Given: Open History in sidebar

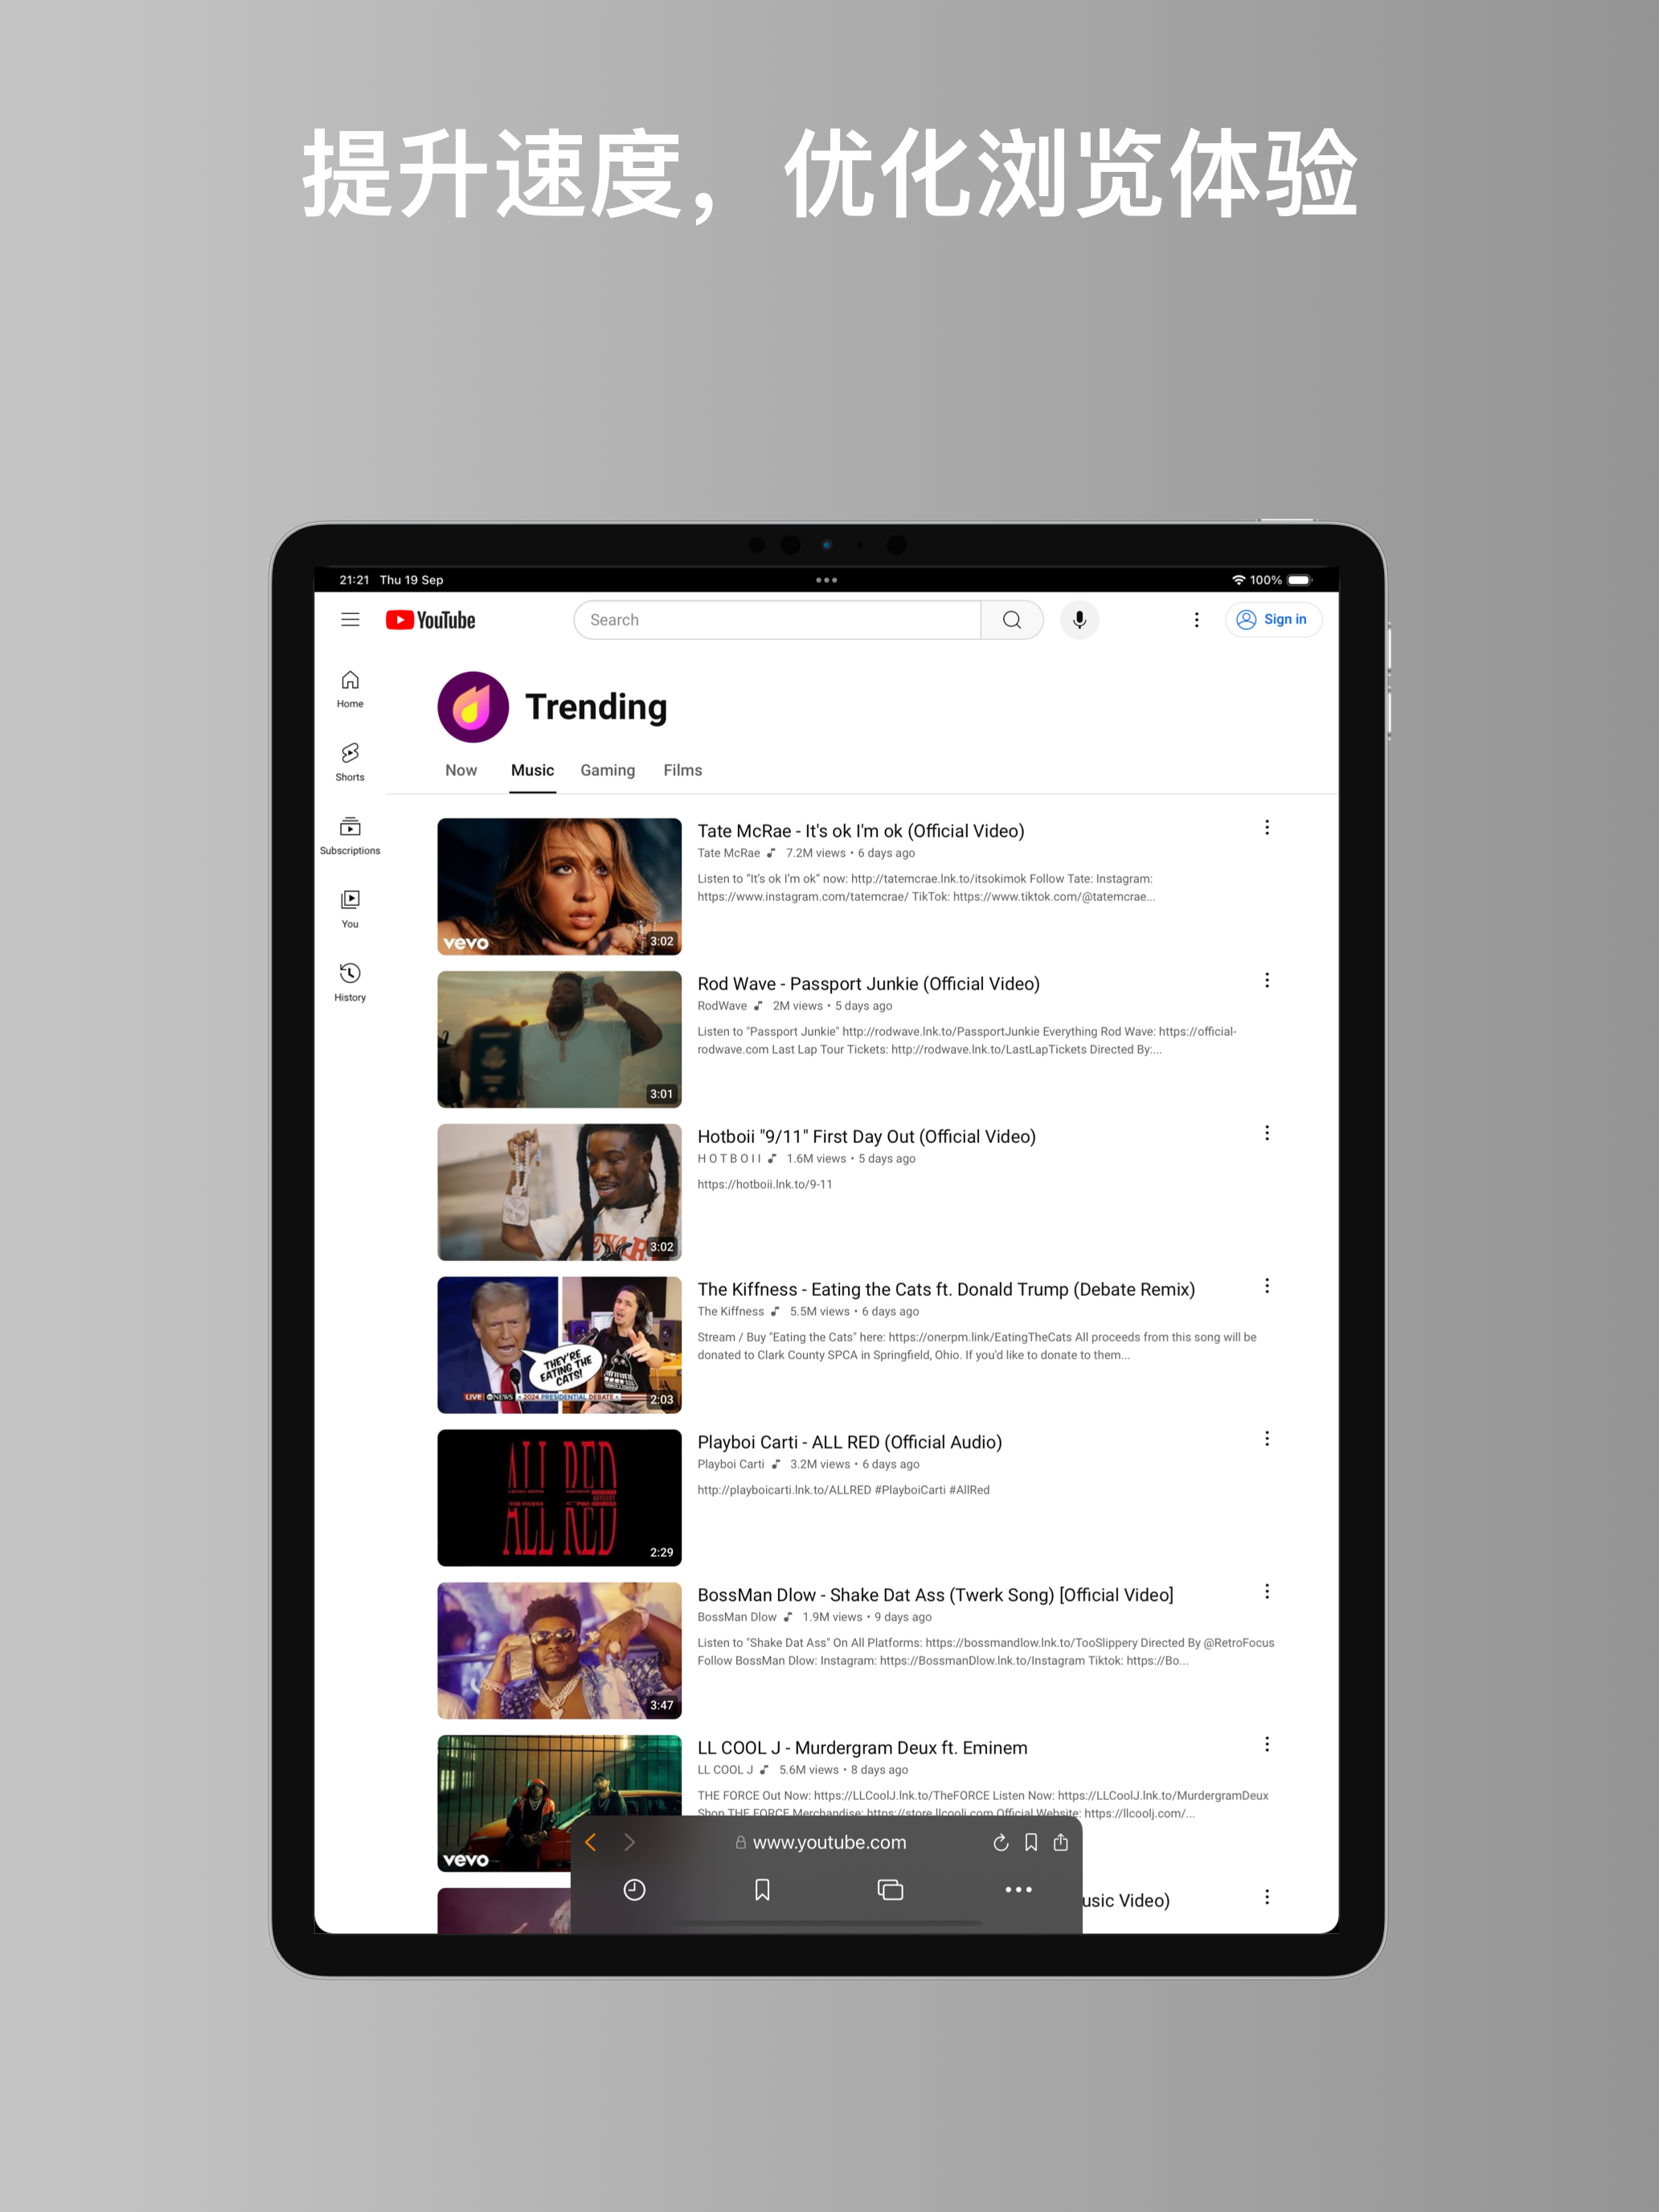Looking at the screenshot, I should pyautogui.click(x=350, y=982).
